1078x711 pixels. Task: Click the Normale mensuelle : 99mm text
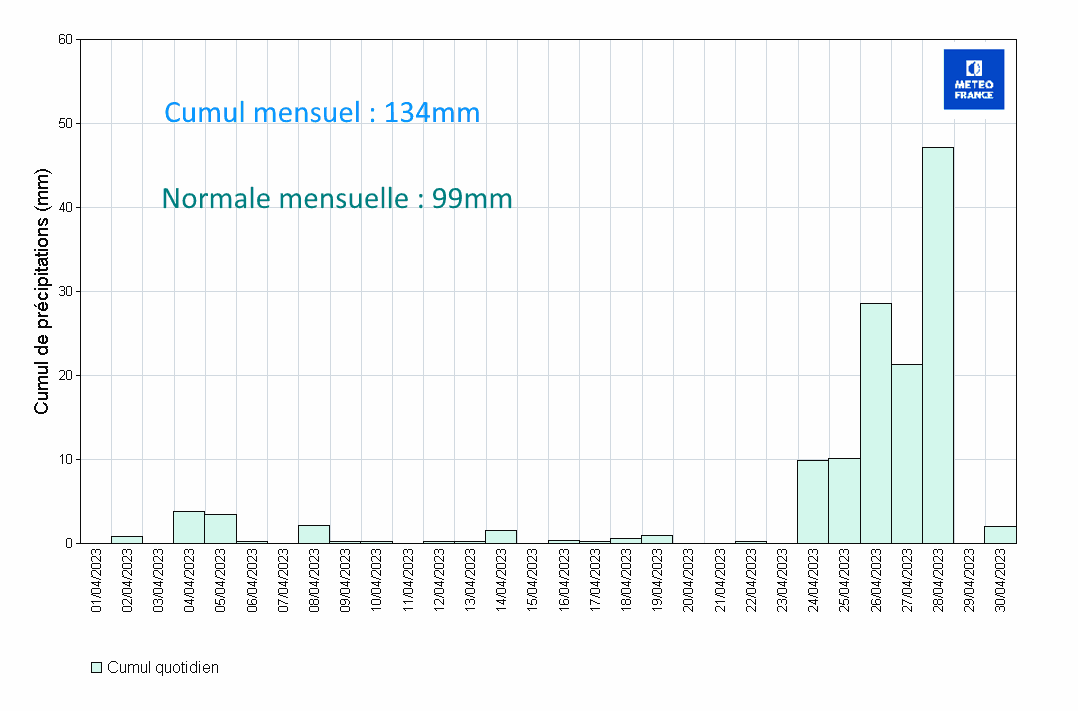pyautogui.click(x=337, y=199)
